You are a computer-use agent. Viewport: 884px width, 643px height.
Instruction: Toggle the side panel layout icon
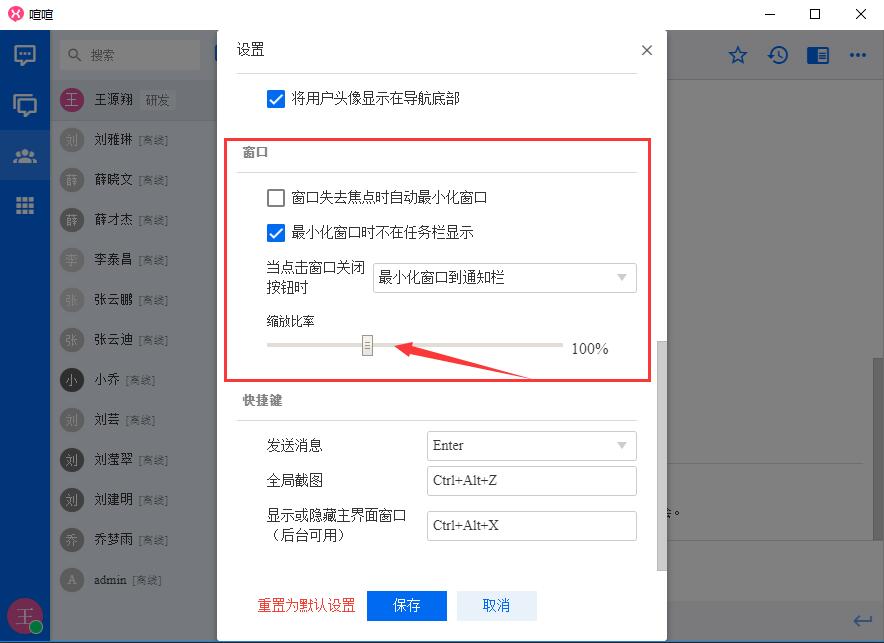818,55
